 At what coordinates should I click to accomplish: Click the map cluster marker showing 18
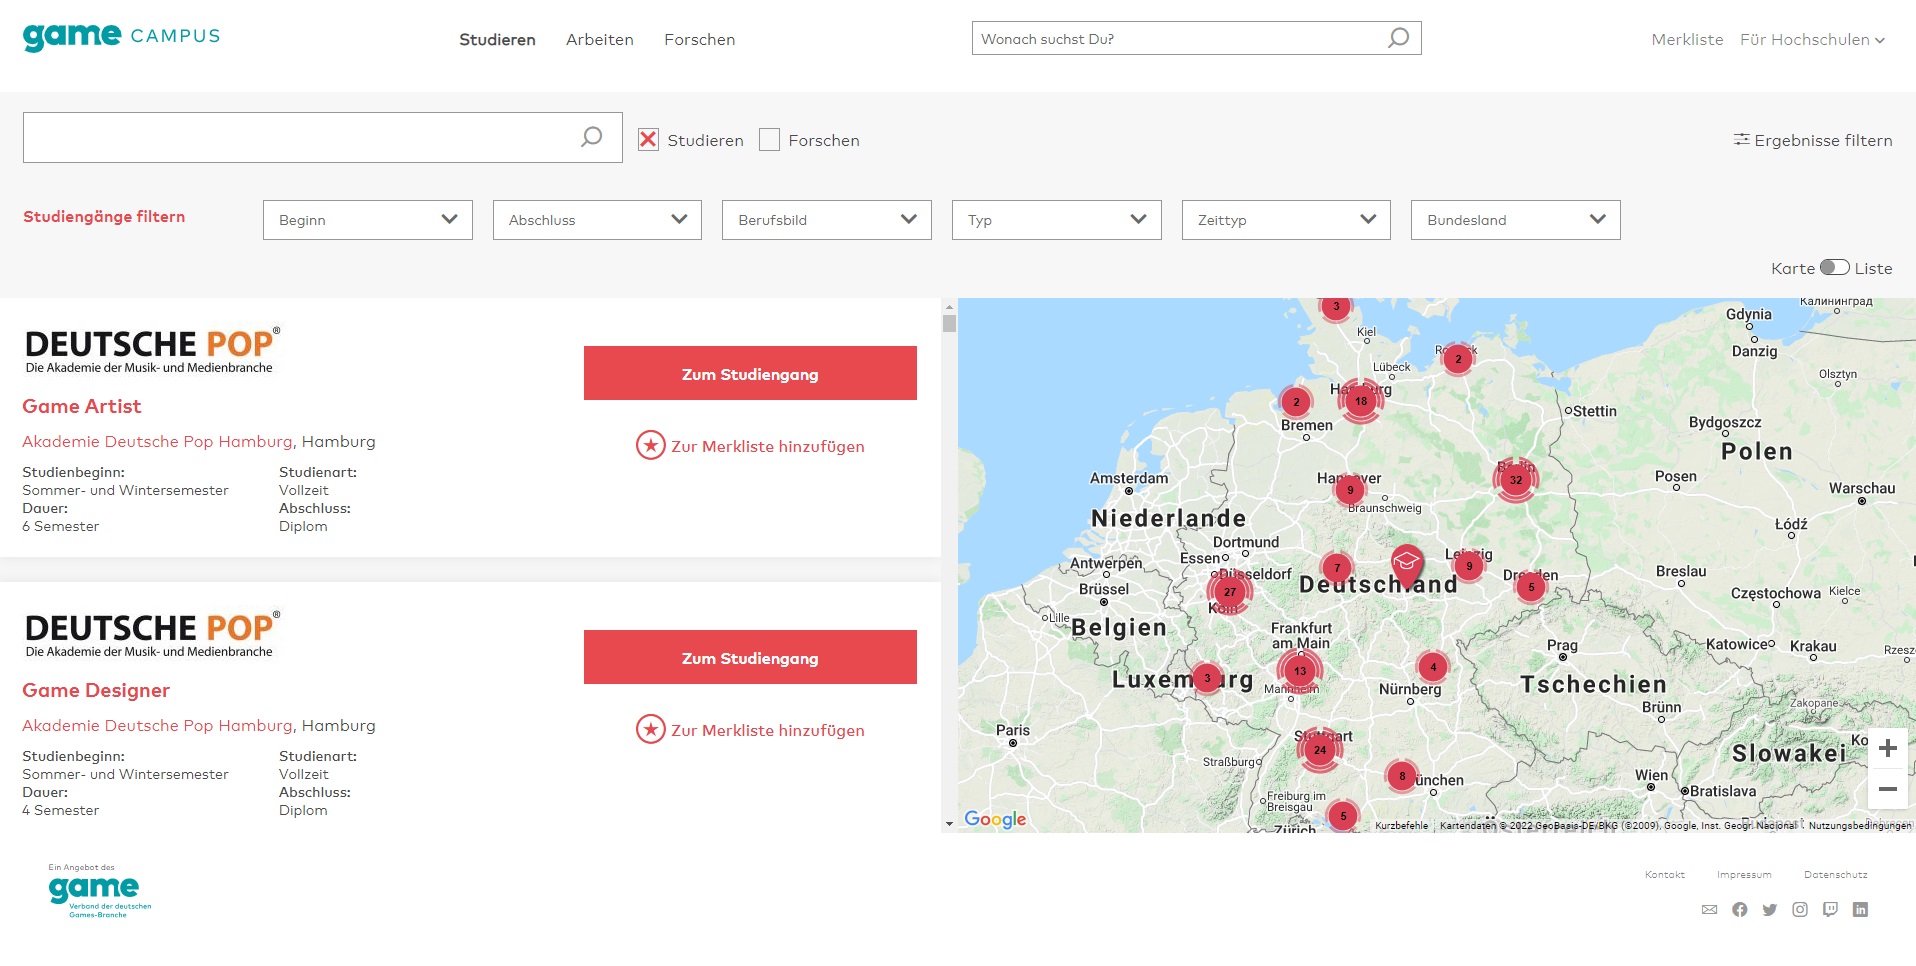tap(1361, 401)
